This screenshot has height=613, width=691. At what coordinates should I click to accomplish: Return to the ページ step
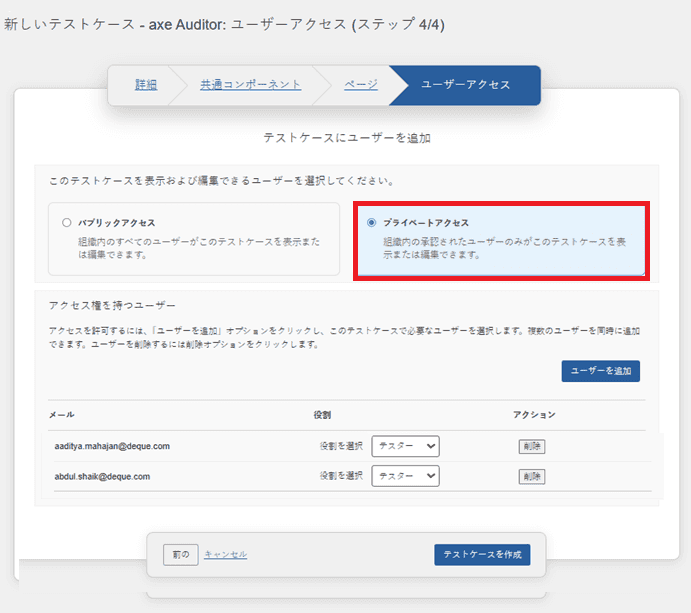(361, 85)
